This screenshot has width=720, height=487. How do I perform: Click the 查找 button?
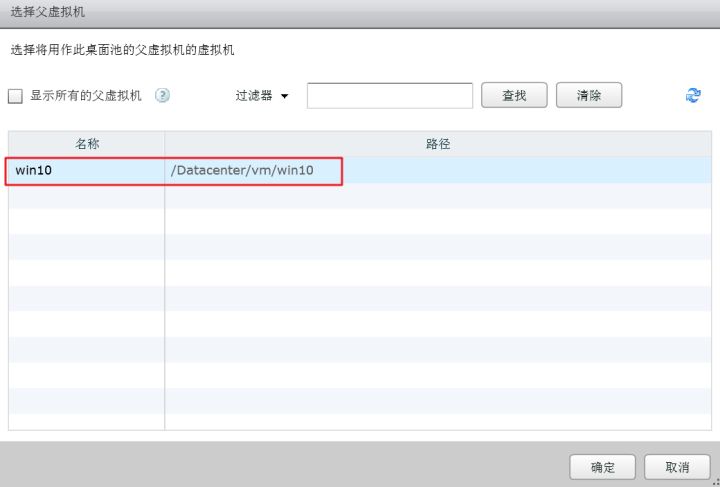[514, 95]
